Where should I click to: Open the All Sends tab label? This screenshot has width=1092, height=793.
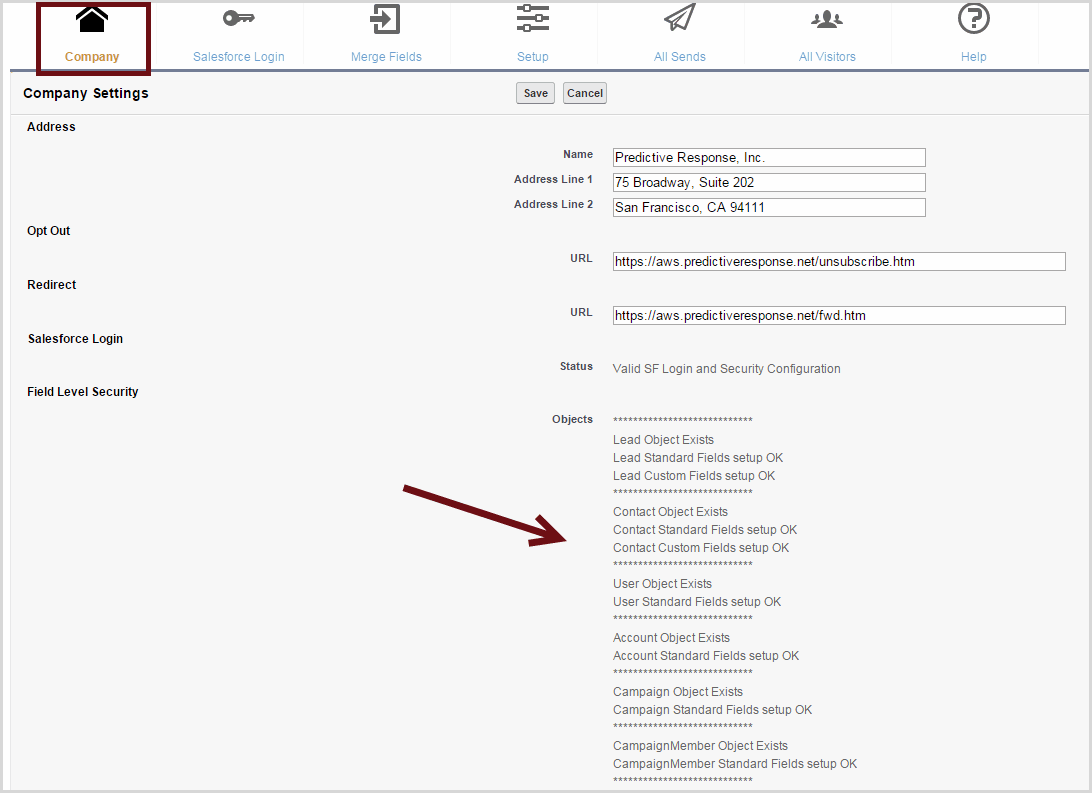[x=680, y=57]
